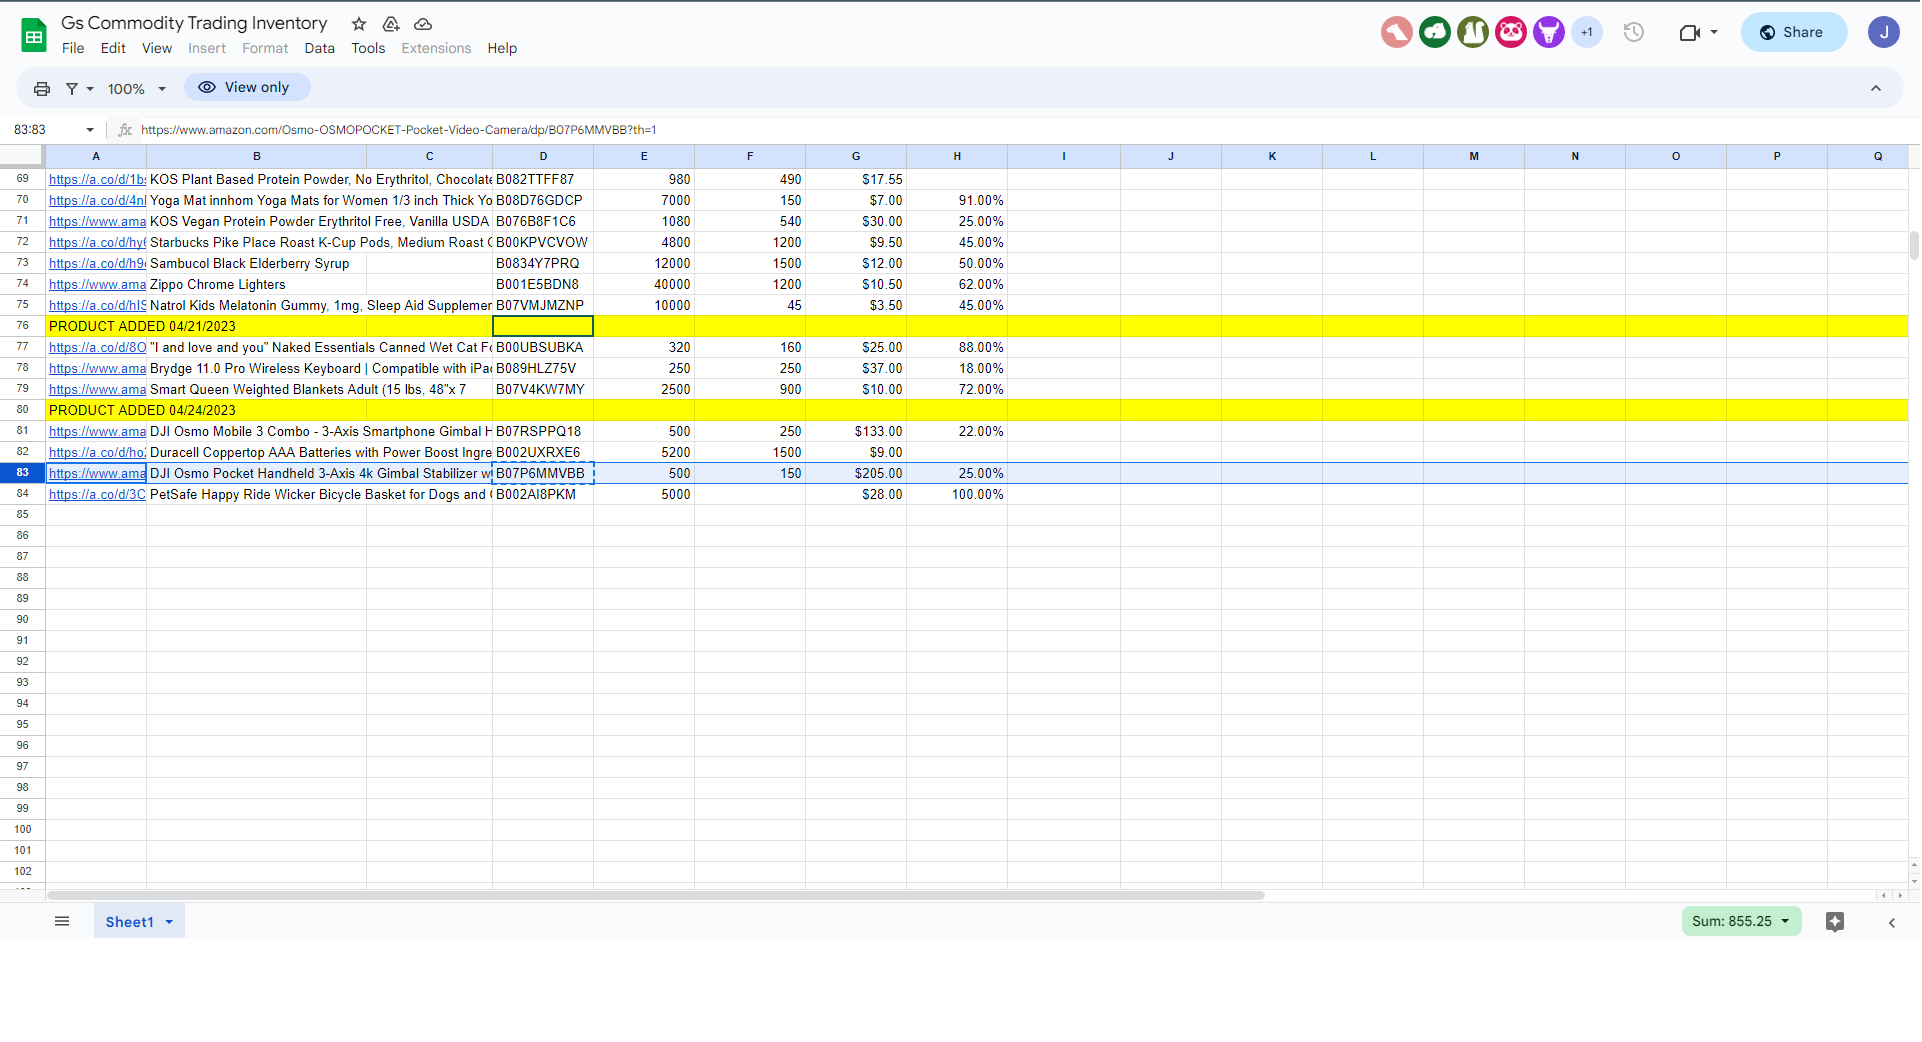Open the File menu
Screen dimensions: 1922x1042
coord(73,49)
